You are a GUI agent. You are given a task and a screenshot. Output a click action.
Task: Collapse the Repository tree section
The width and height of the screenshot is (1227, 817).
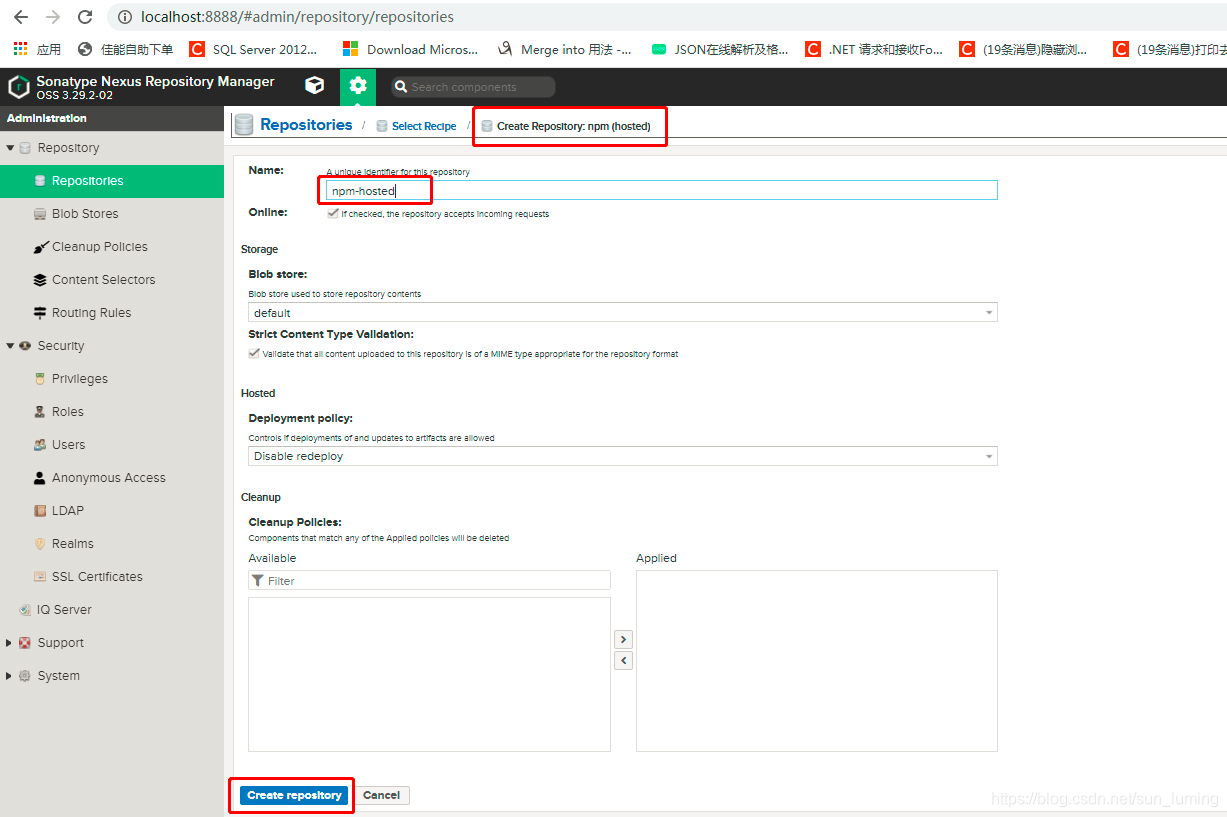(x=10, y=148)
